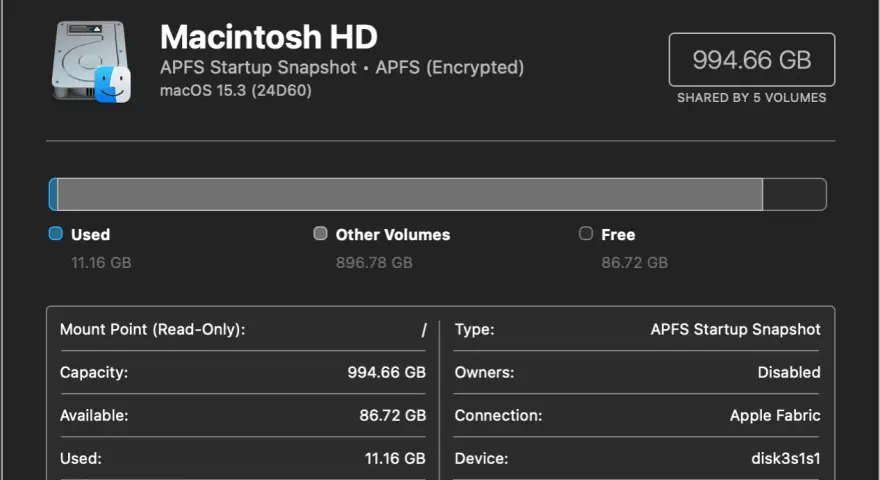The width and height of the screenshot is (880, 480).
Task: Click the Macintosh HD drive icon
Action: point(91,61)
